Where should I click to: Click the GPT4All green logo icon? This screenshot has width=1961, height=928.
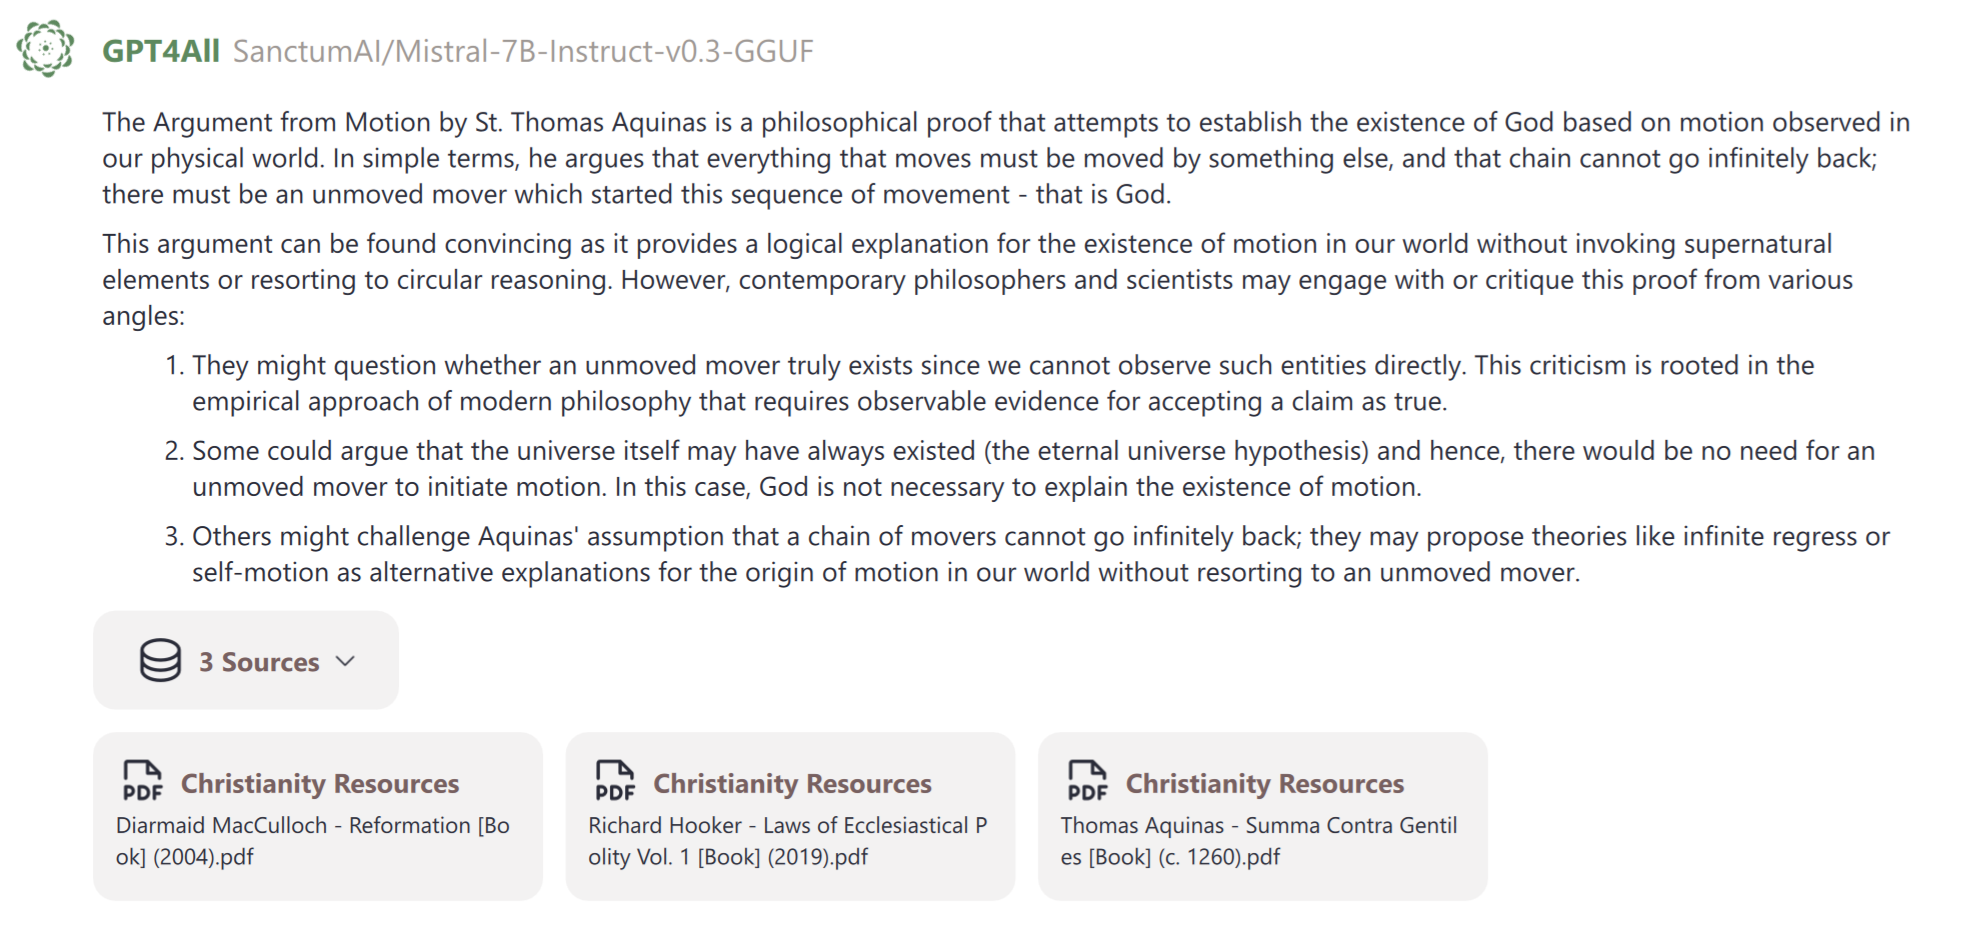46,48
